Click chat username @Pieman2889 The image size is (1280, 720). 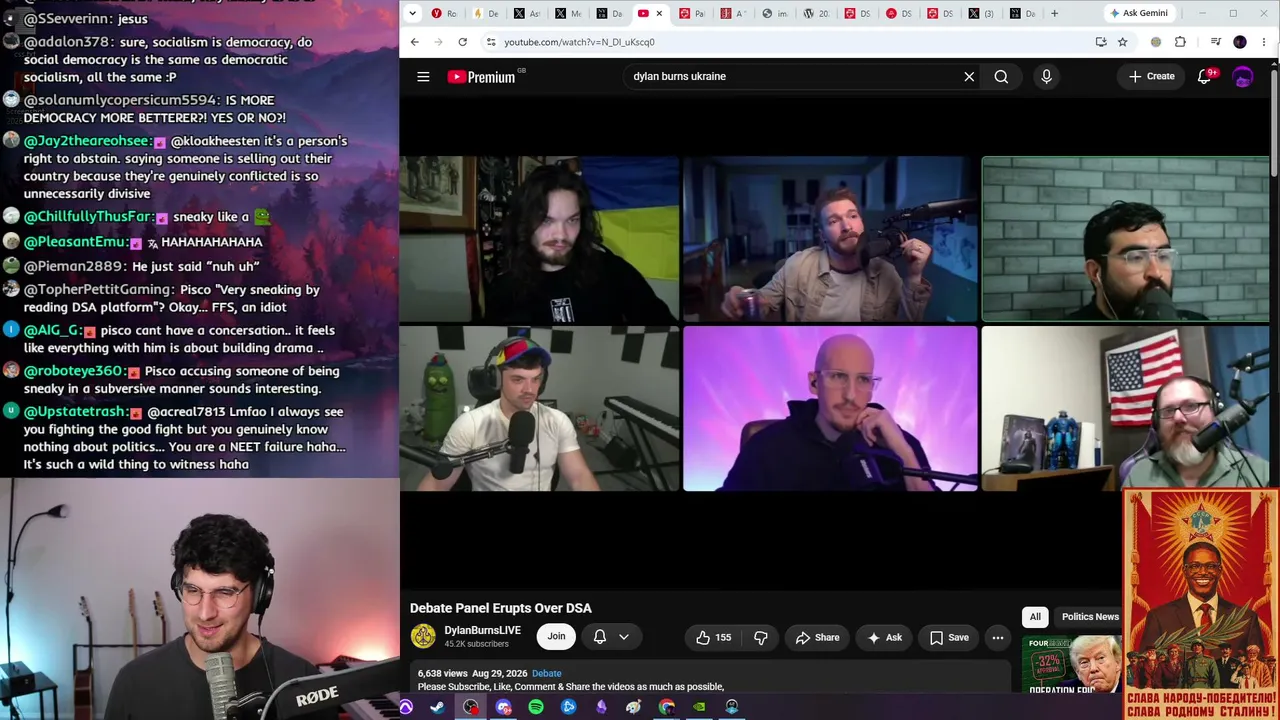76,266
